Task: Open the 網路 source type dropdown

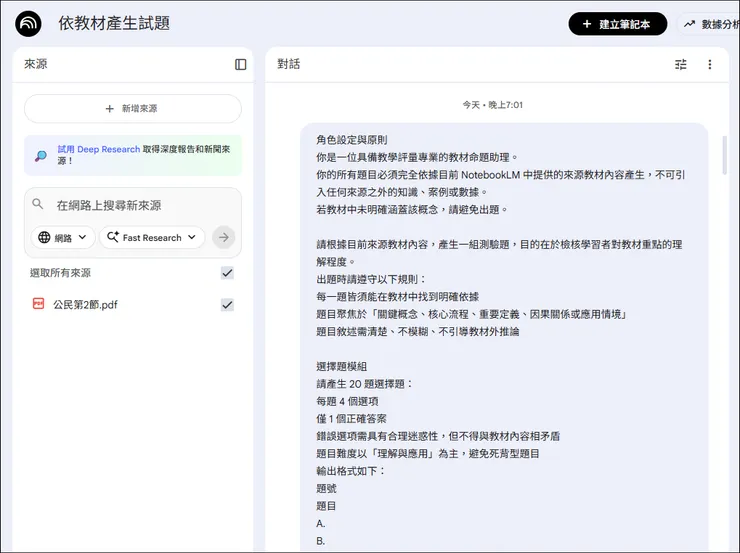Action: (x=63, y=237)
